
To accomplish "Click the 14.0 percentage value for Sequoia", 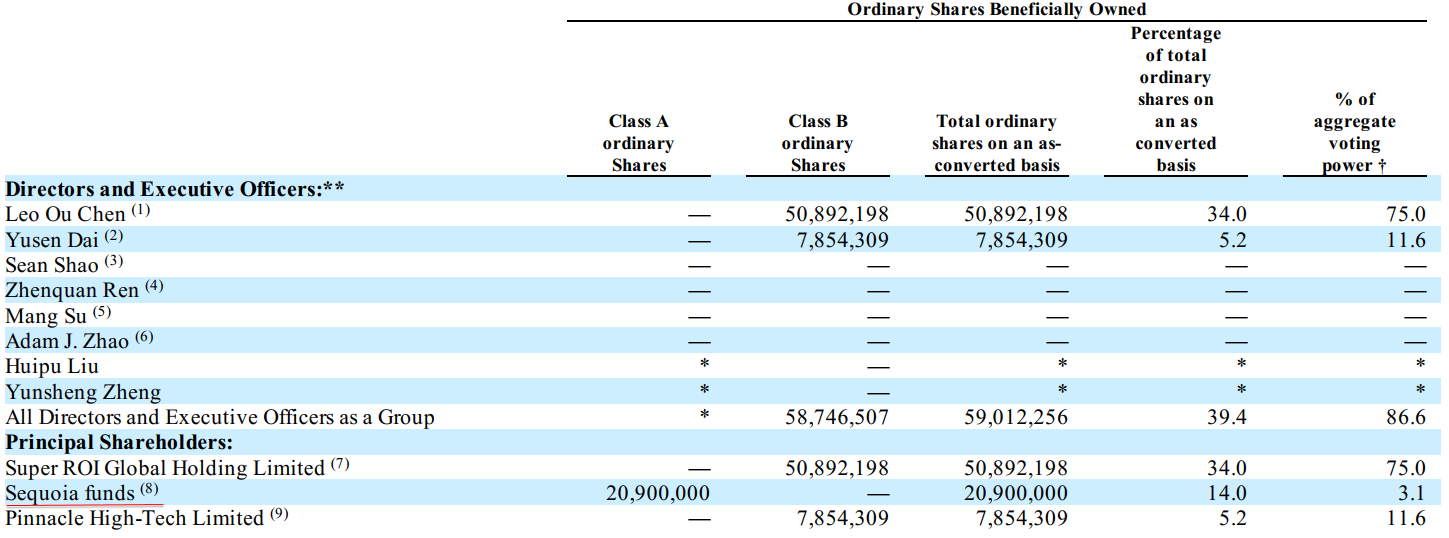I will (1226, 493).
